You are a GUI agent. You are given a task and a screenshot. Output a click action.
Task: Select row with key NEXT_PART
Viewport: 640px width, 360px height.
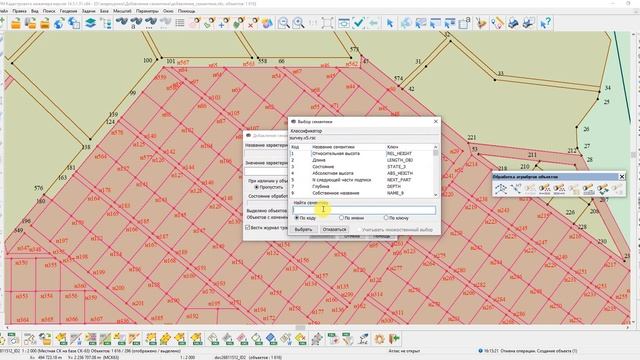tap(361, 180)
